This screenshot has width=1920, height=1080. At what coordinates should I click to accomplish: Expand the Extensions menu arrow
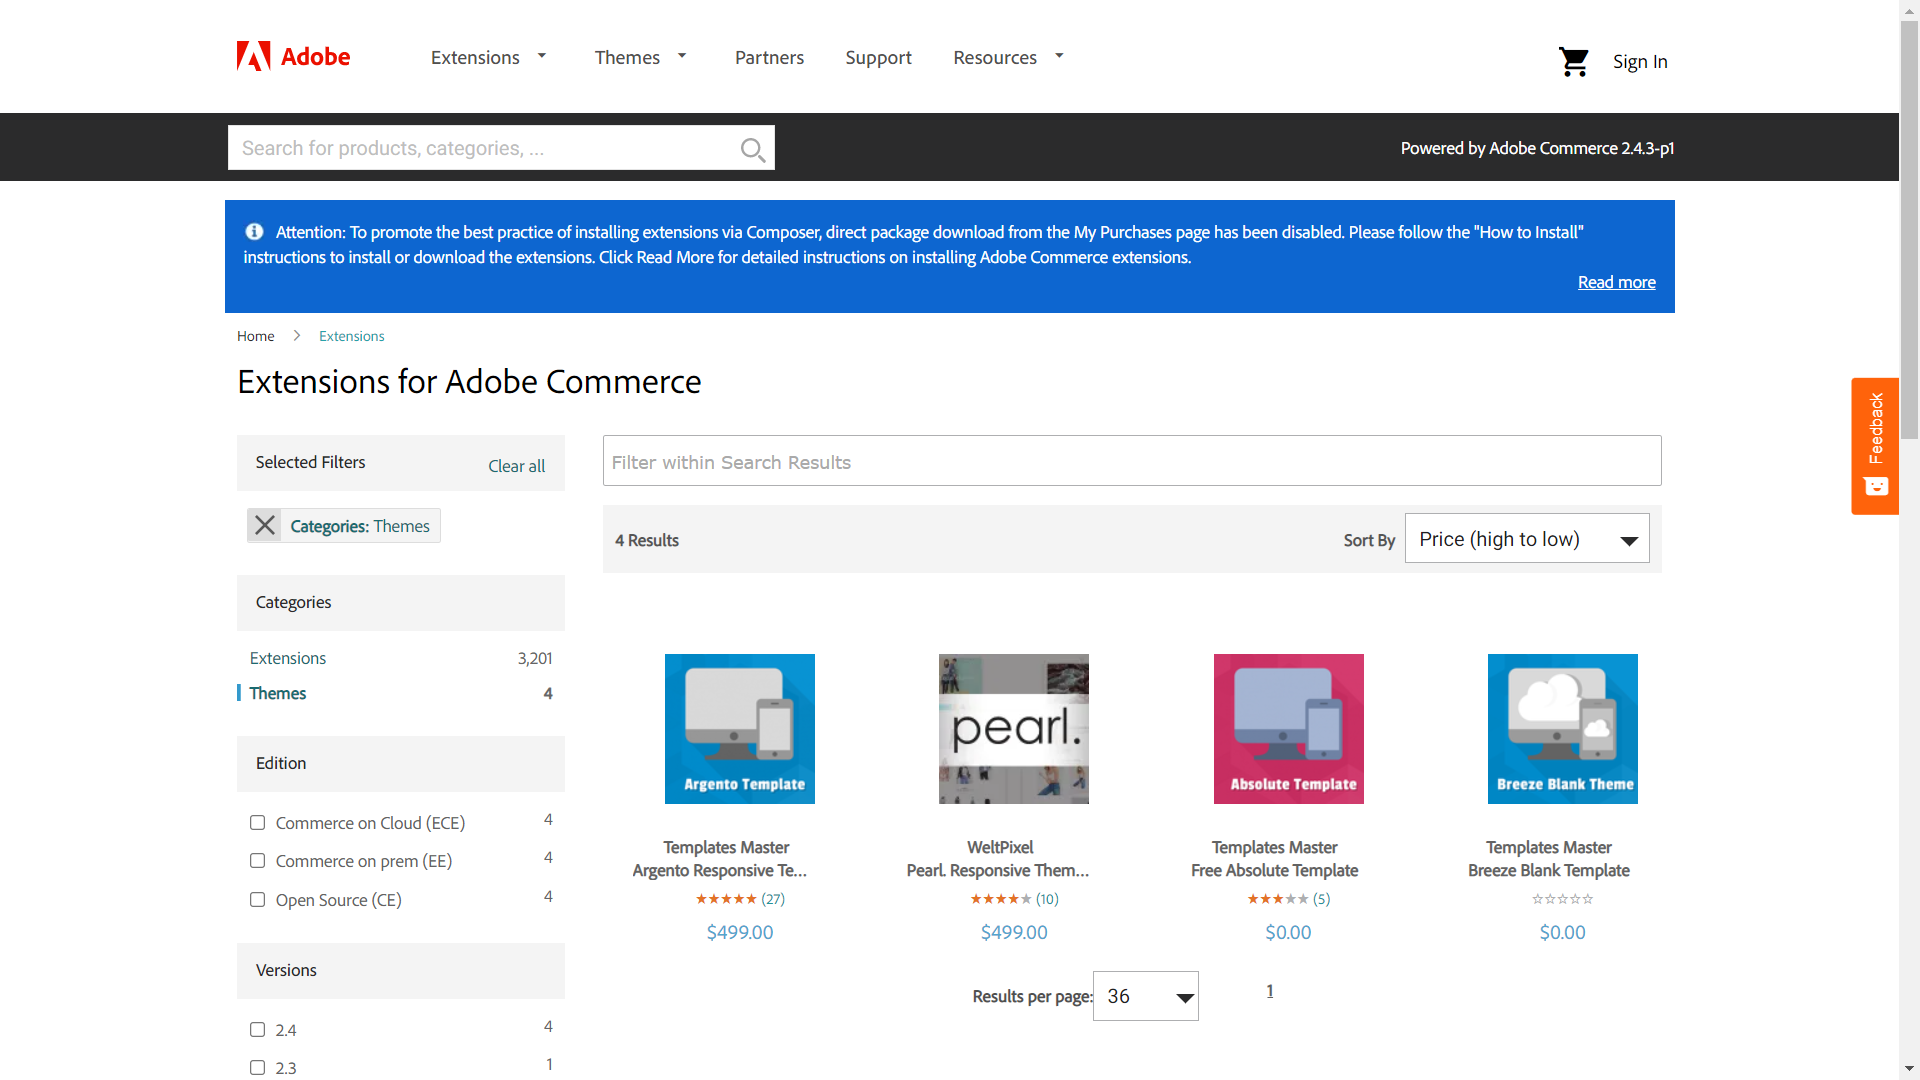(542, 56)
